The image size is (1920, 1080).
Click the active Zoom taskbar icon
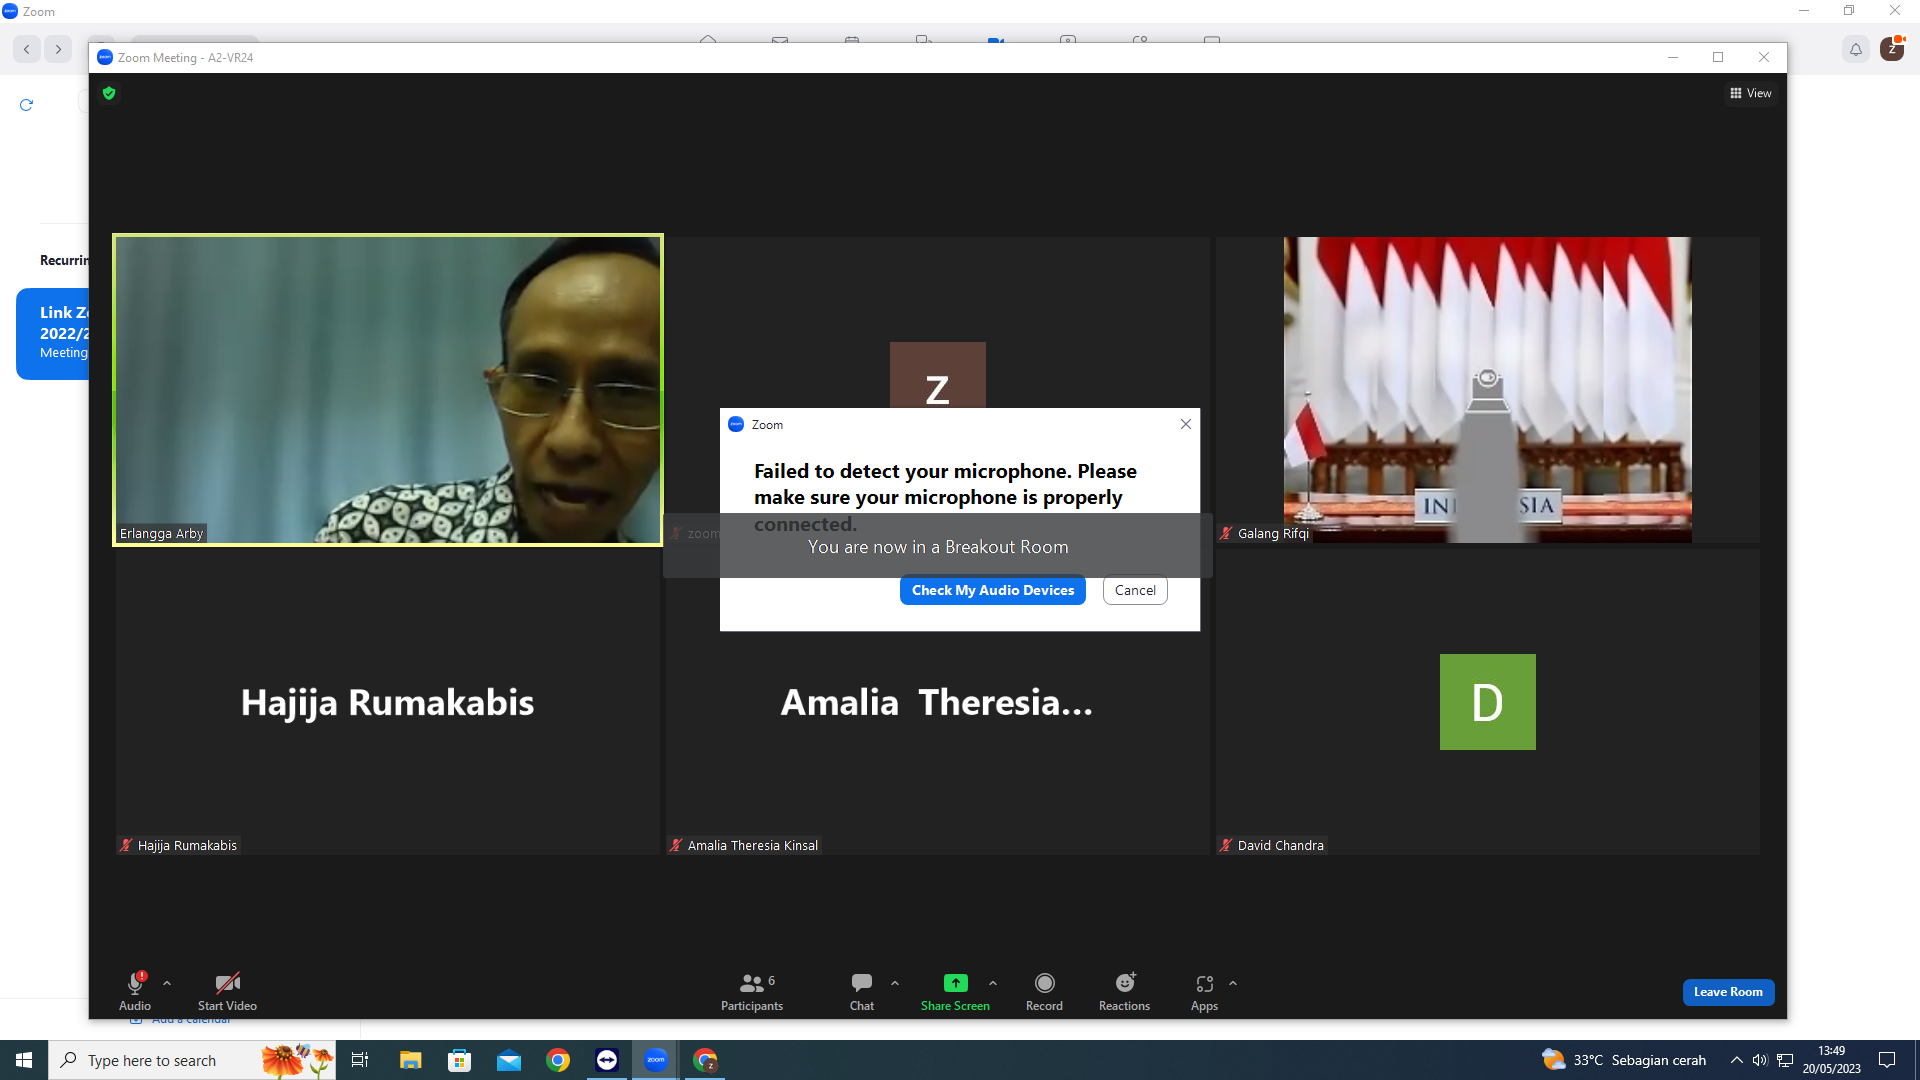point(656,1060)
